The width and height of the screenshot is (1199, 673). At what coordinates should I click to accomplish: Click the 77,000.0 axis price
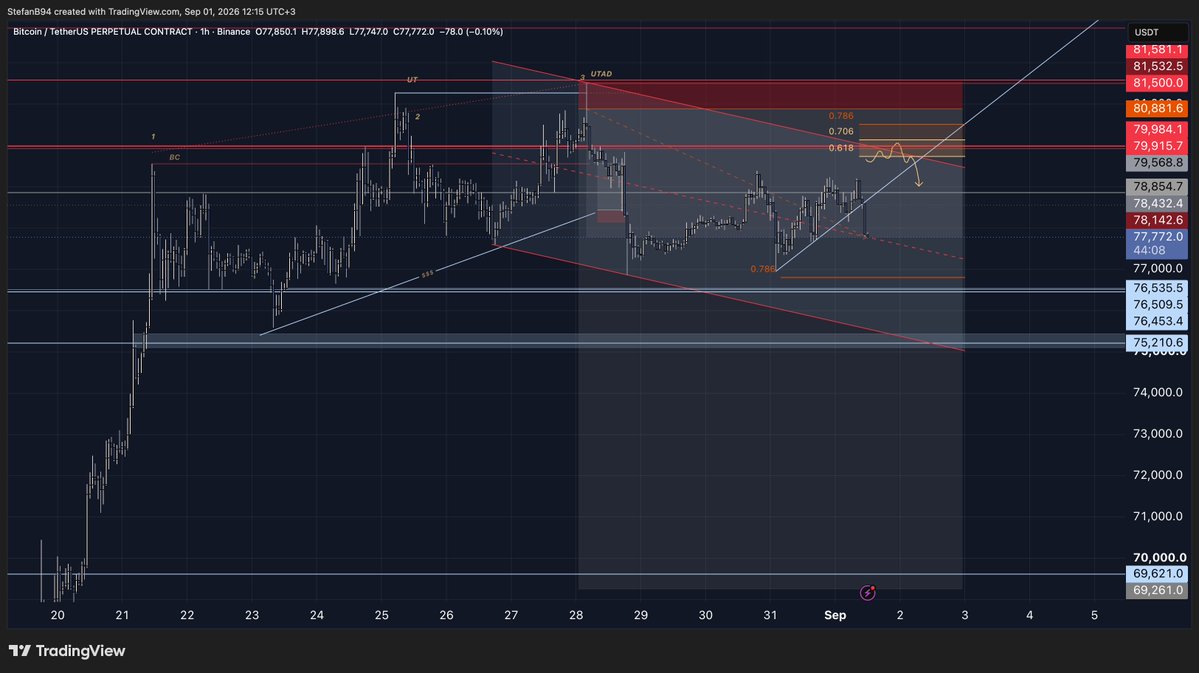(x=1158, y=268)
